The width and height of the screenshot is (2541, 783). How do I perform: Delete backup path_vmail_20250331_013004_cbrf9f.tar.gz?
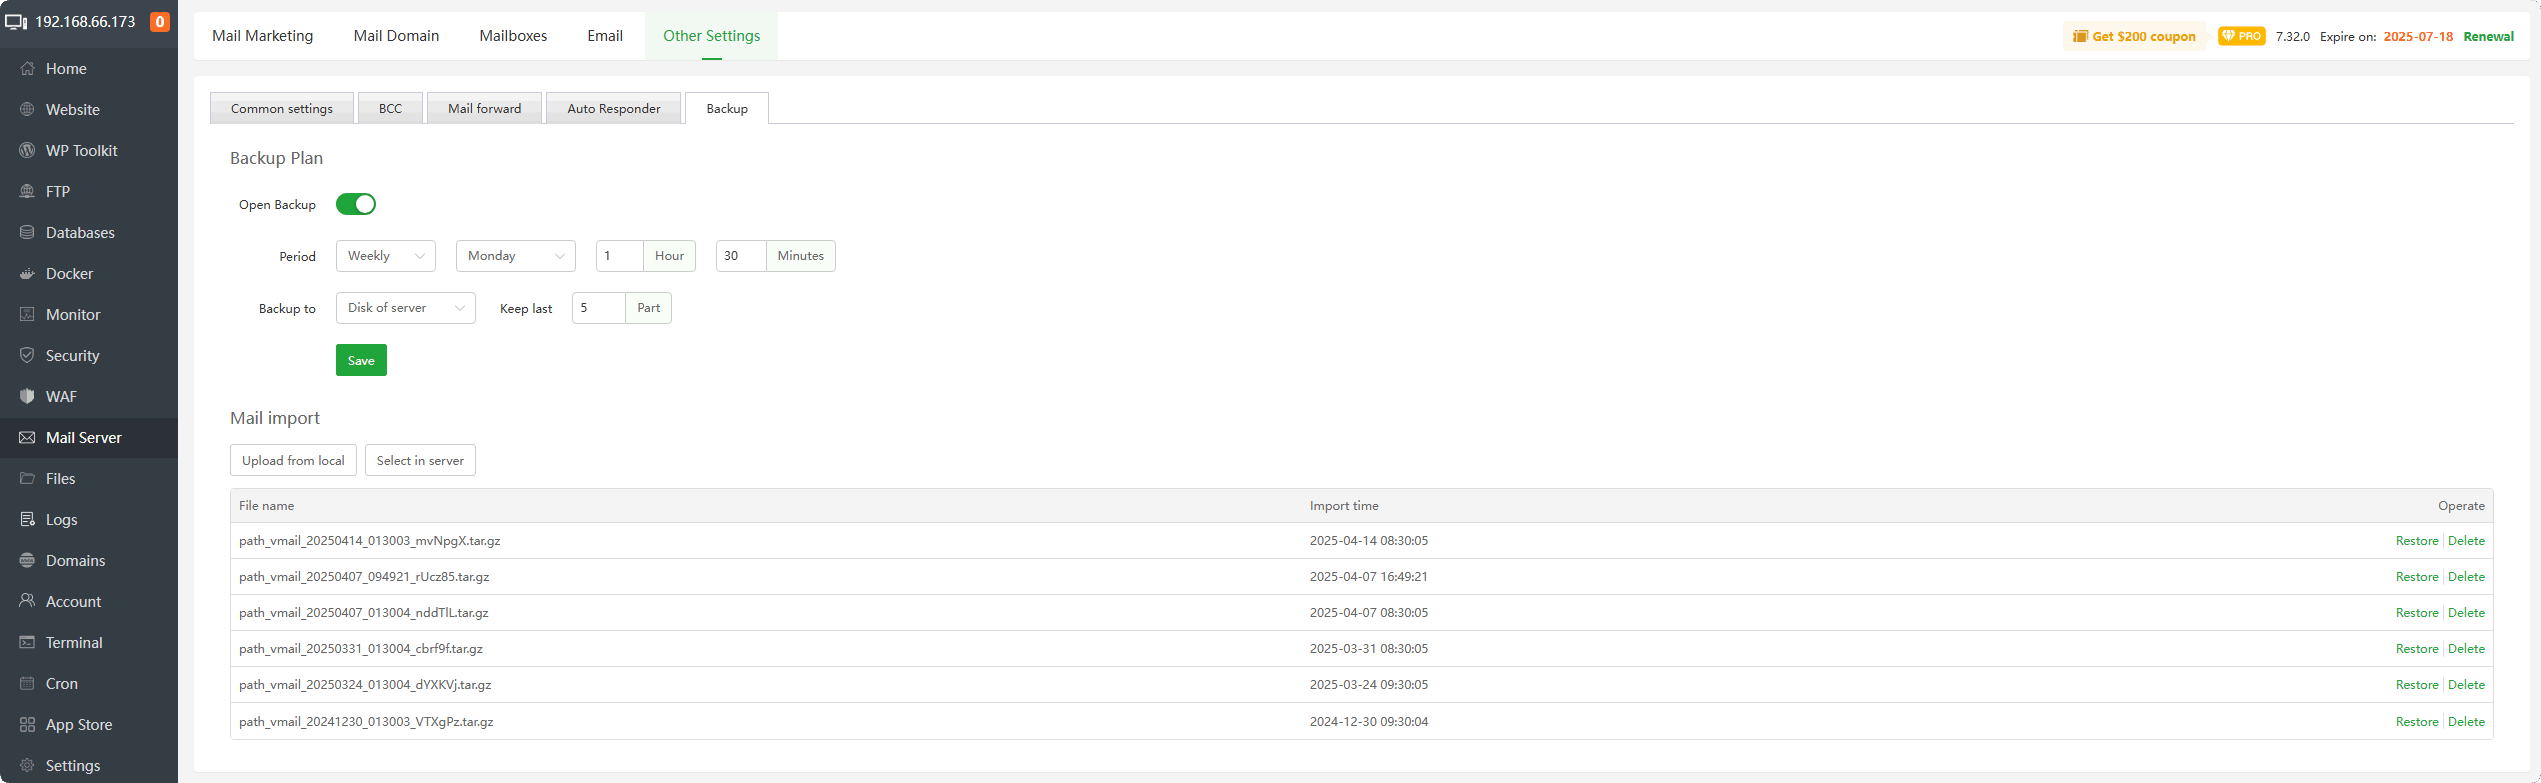click(x=2466, y=649)
